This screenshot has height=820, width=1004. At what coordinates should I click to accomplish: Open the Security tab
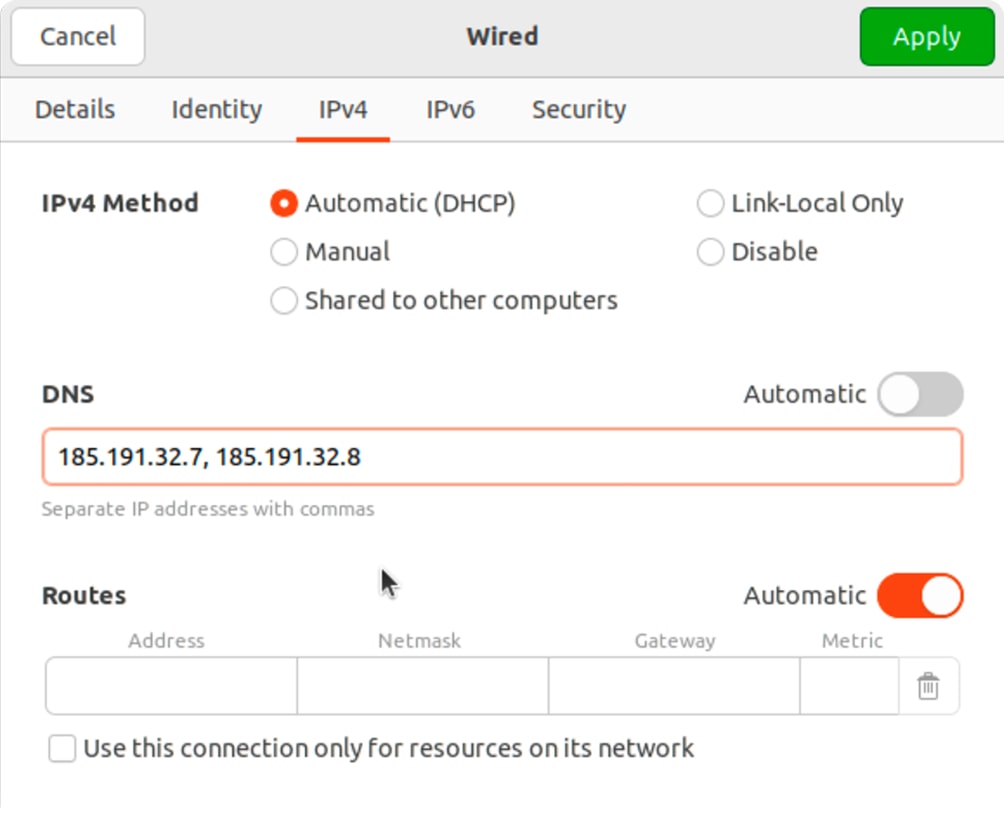pyautogui.click(x=578, y=110)
